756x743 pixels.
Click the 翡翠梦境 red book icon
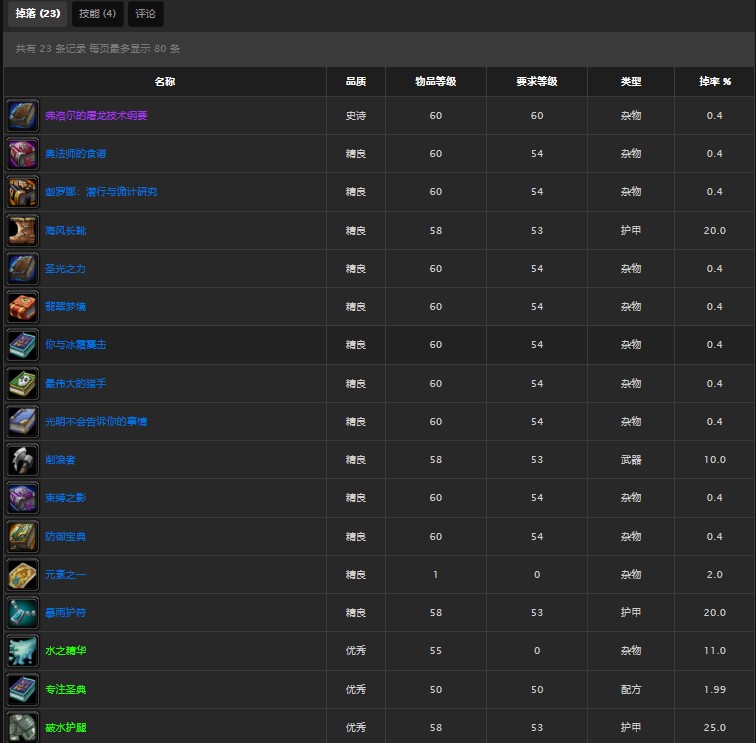pos(22,307)
